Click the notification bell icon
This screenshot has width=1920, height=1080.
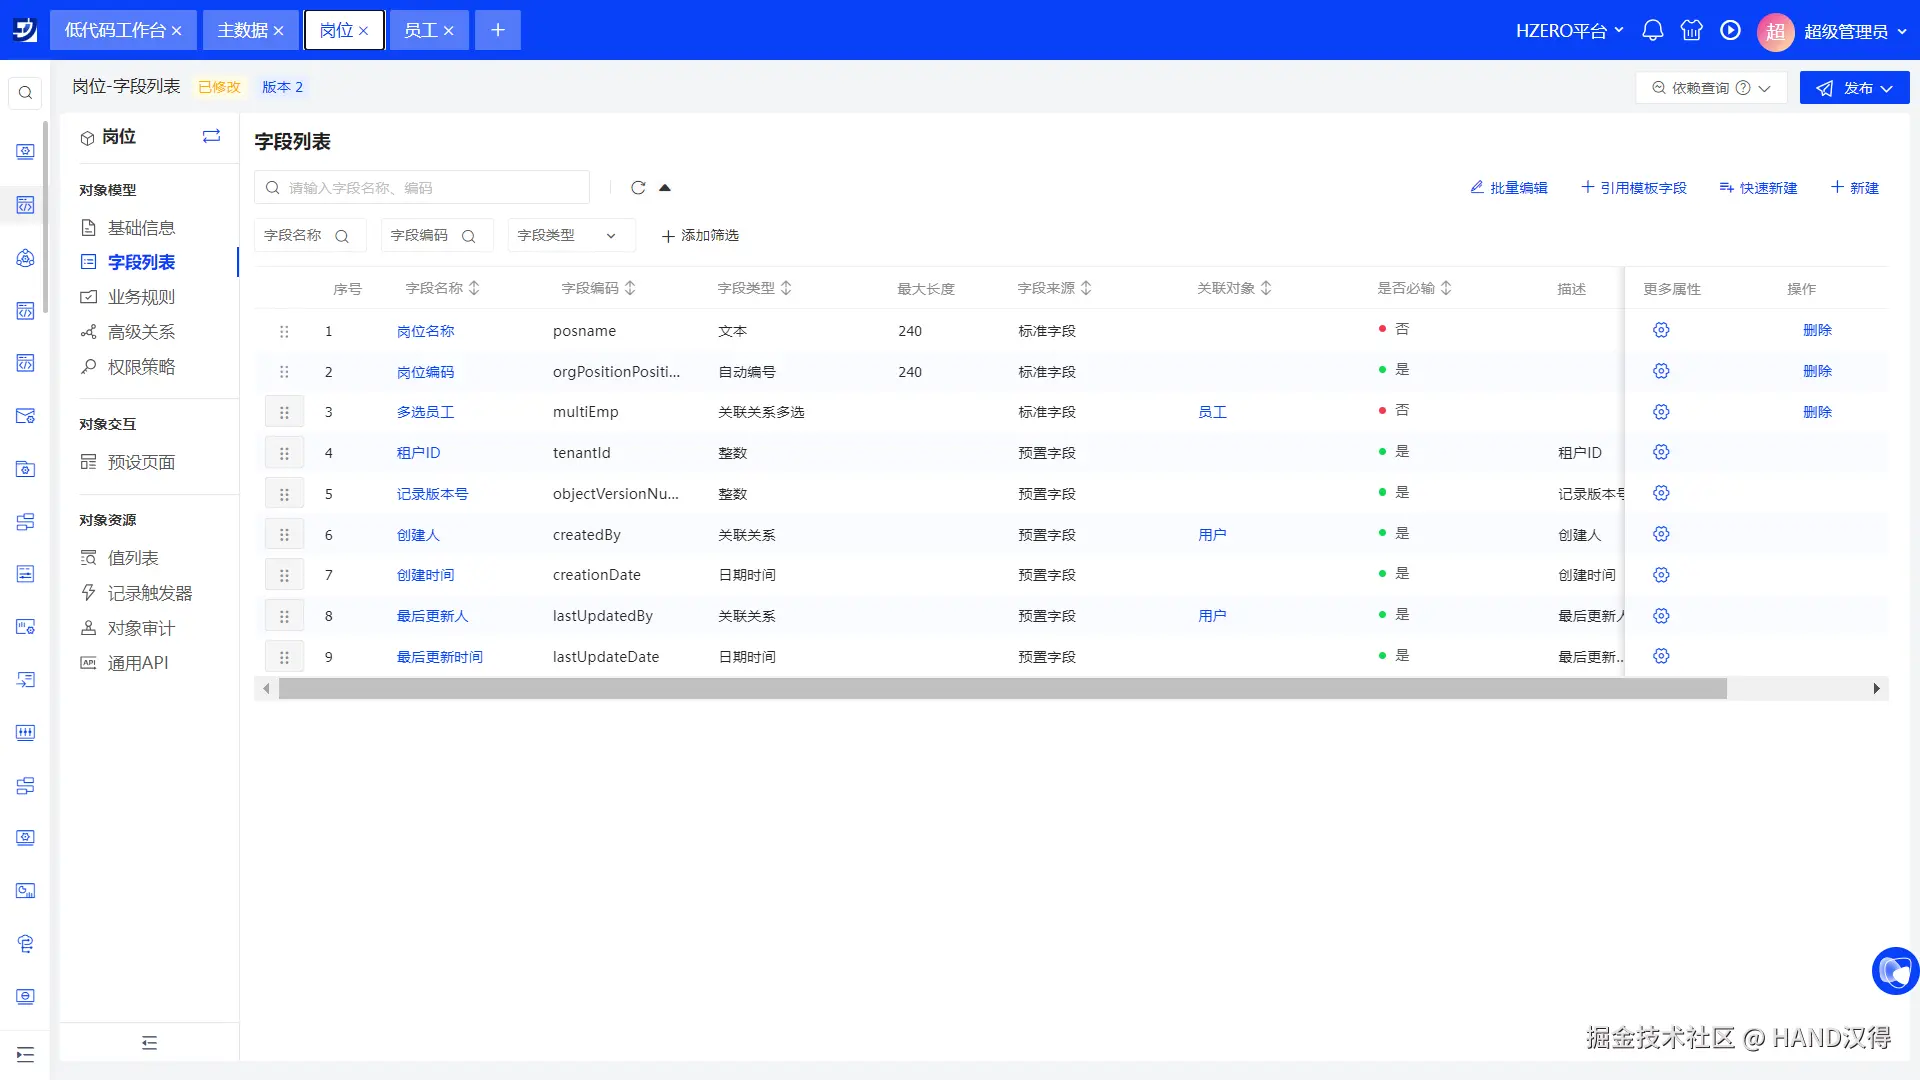[x=1652, y=30]
